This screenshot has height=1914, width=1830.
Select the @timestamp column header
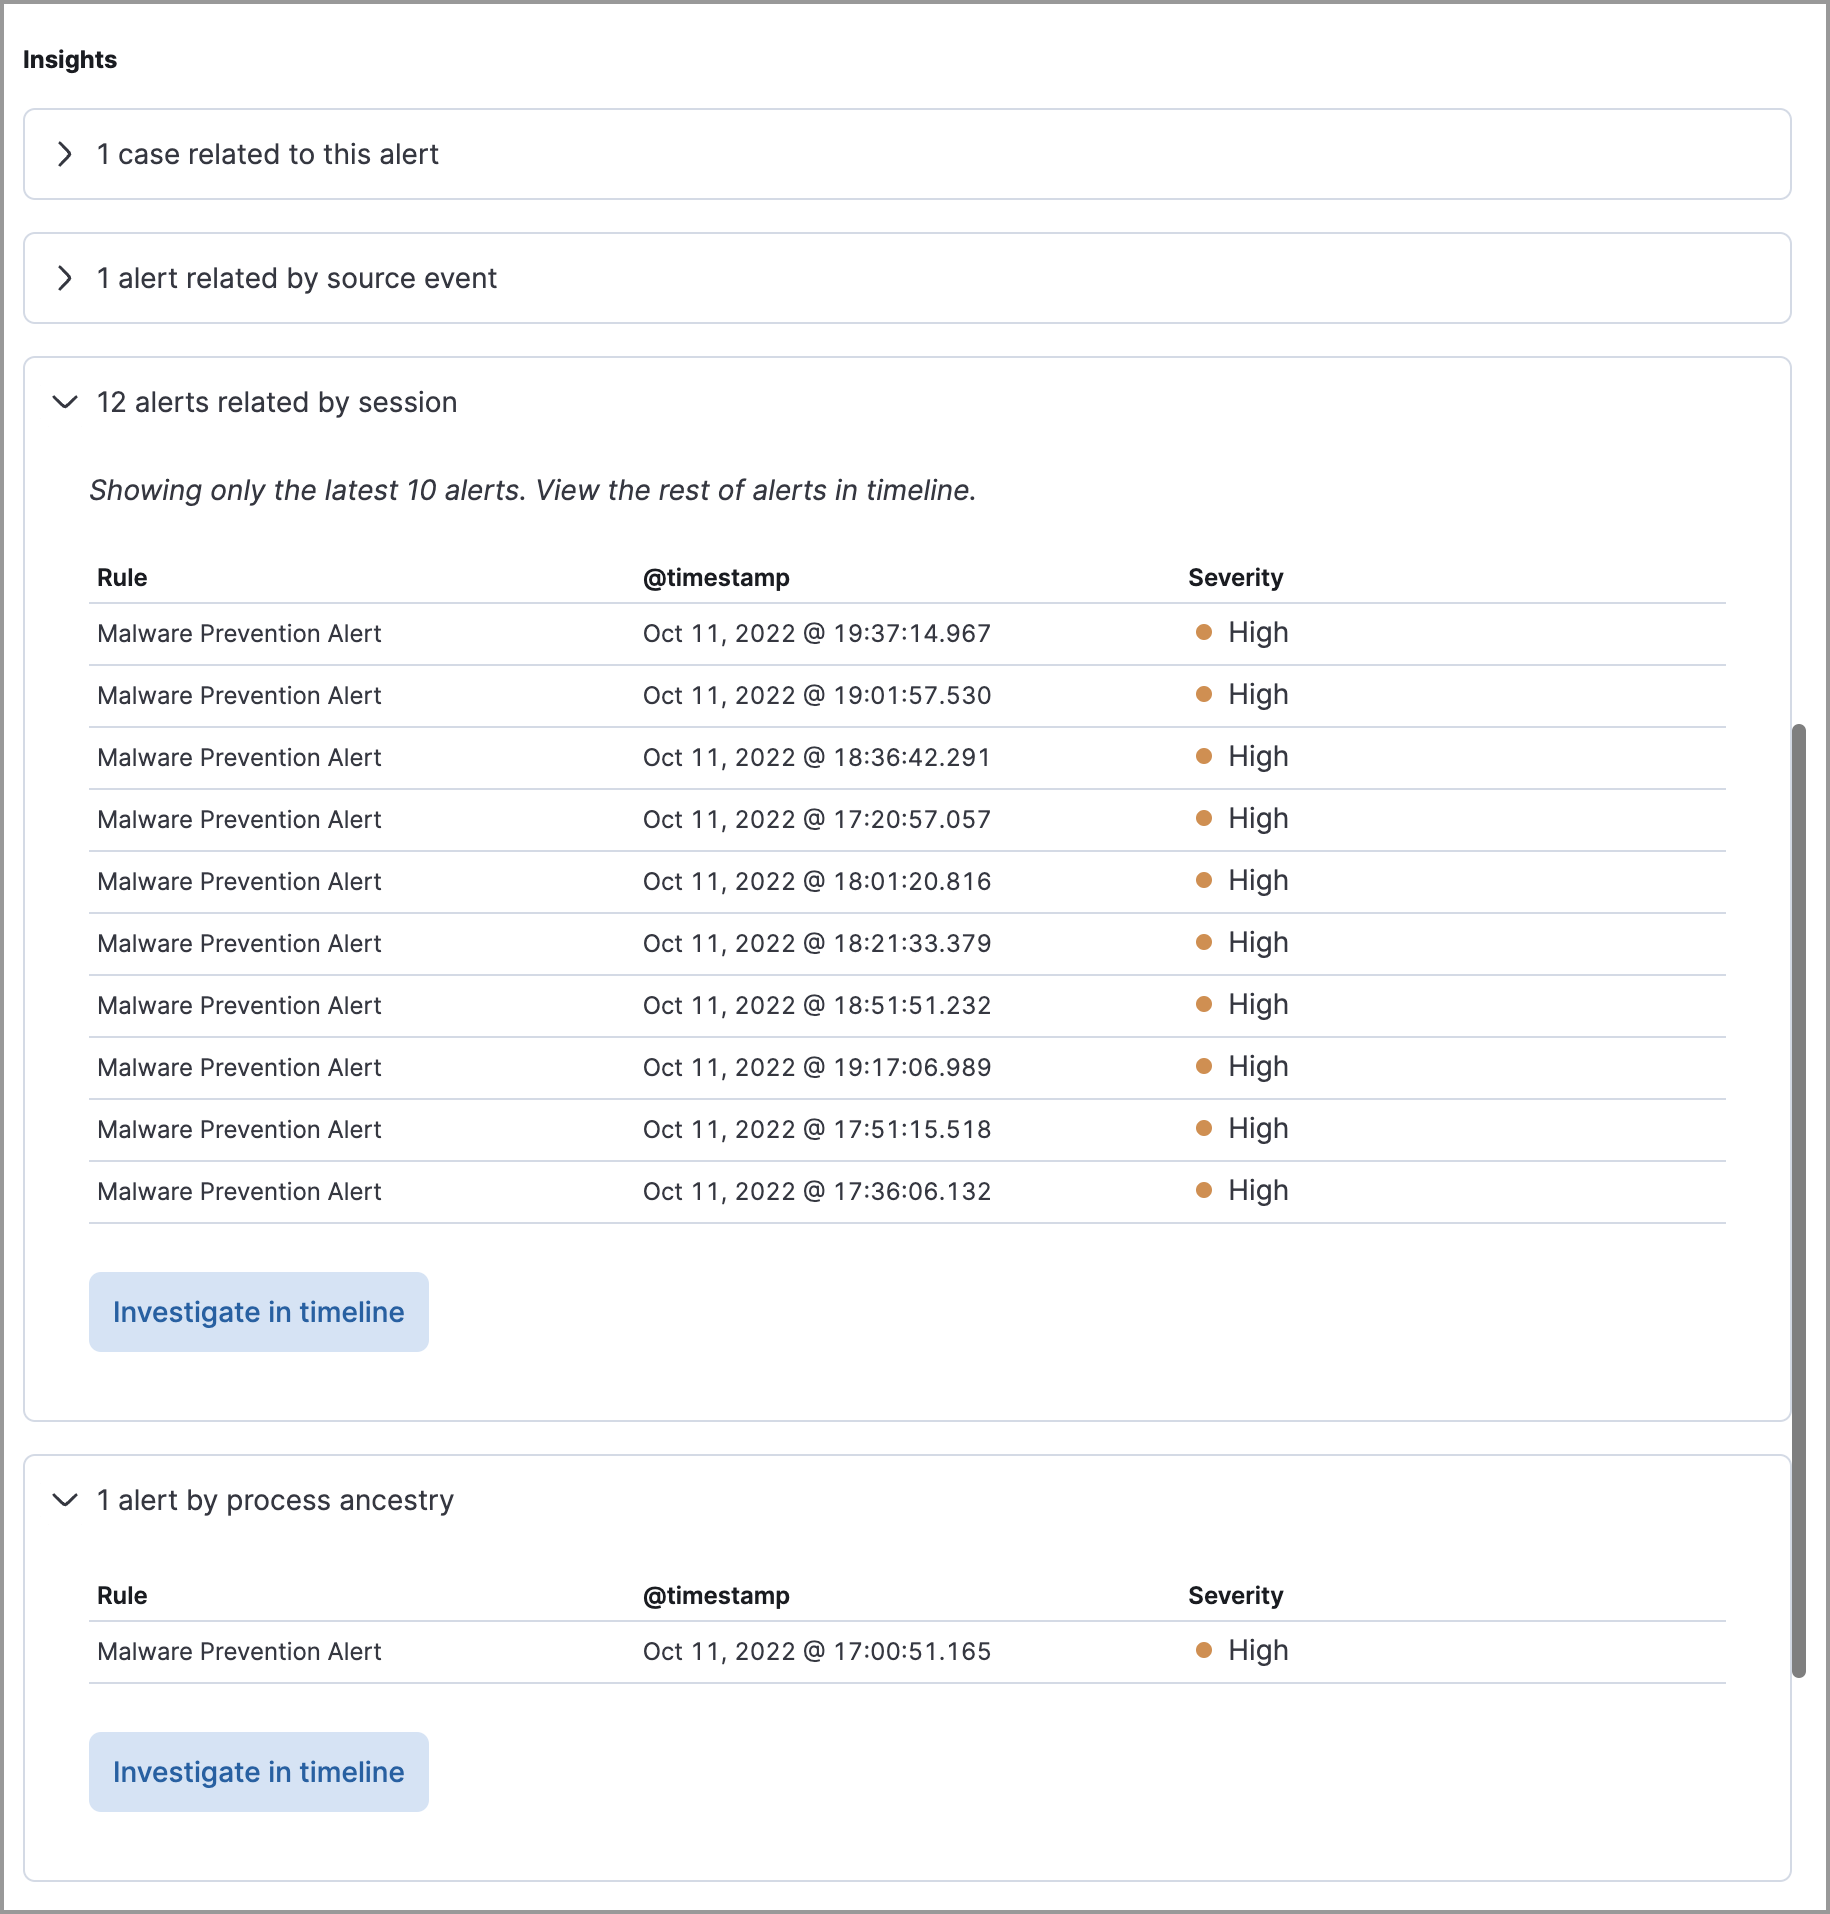(x=716, y=577)
